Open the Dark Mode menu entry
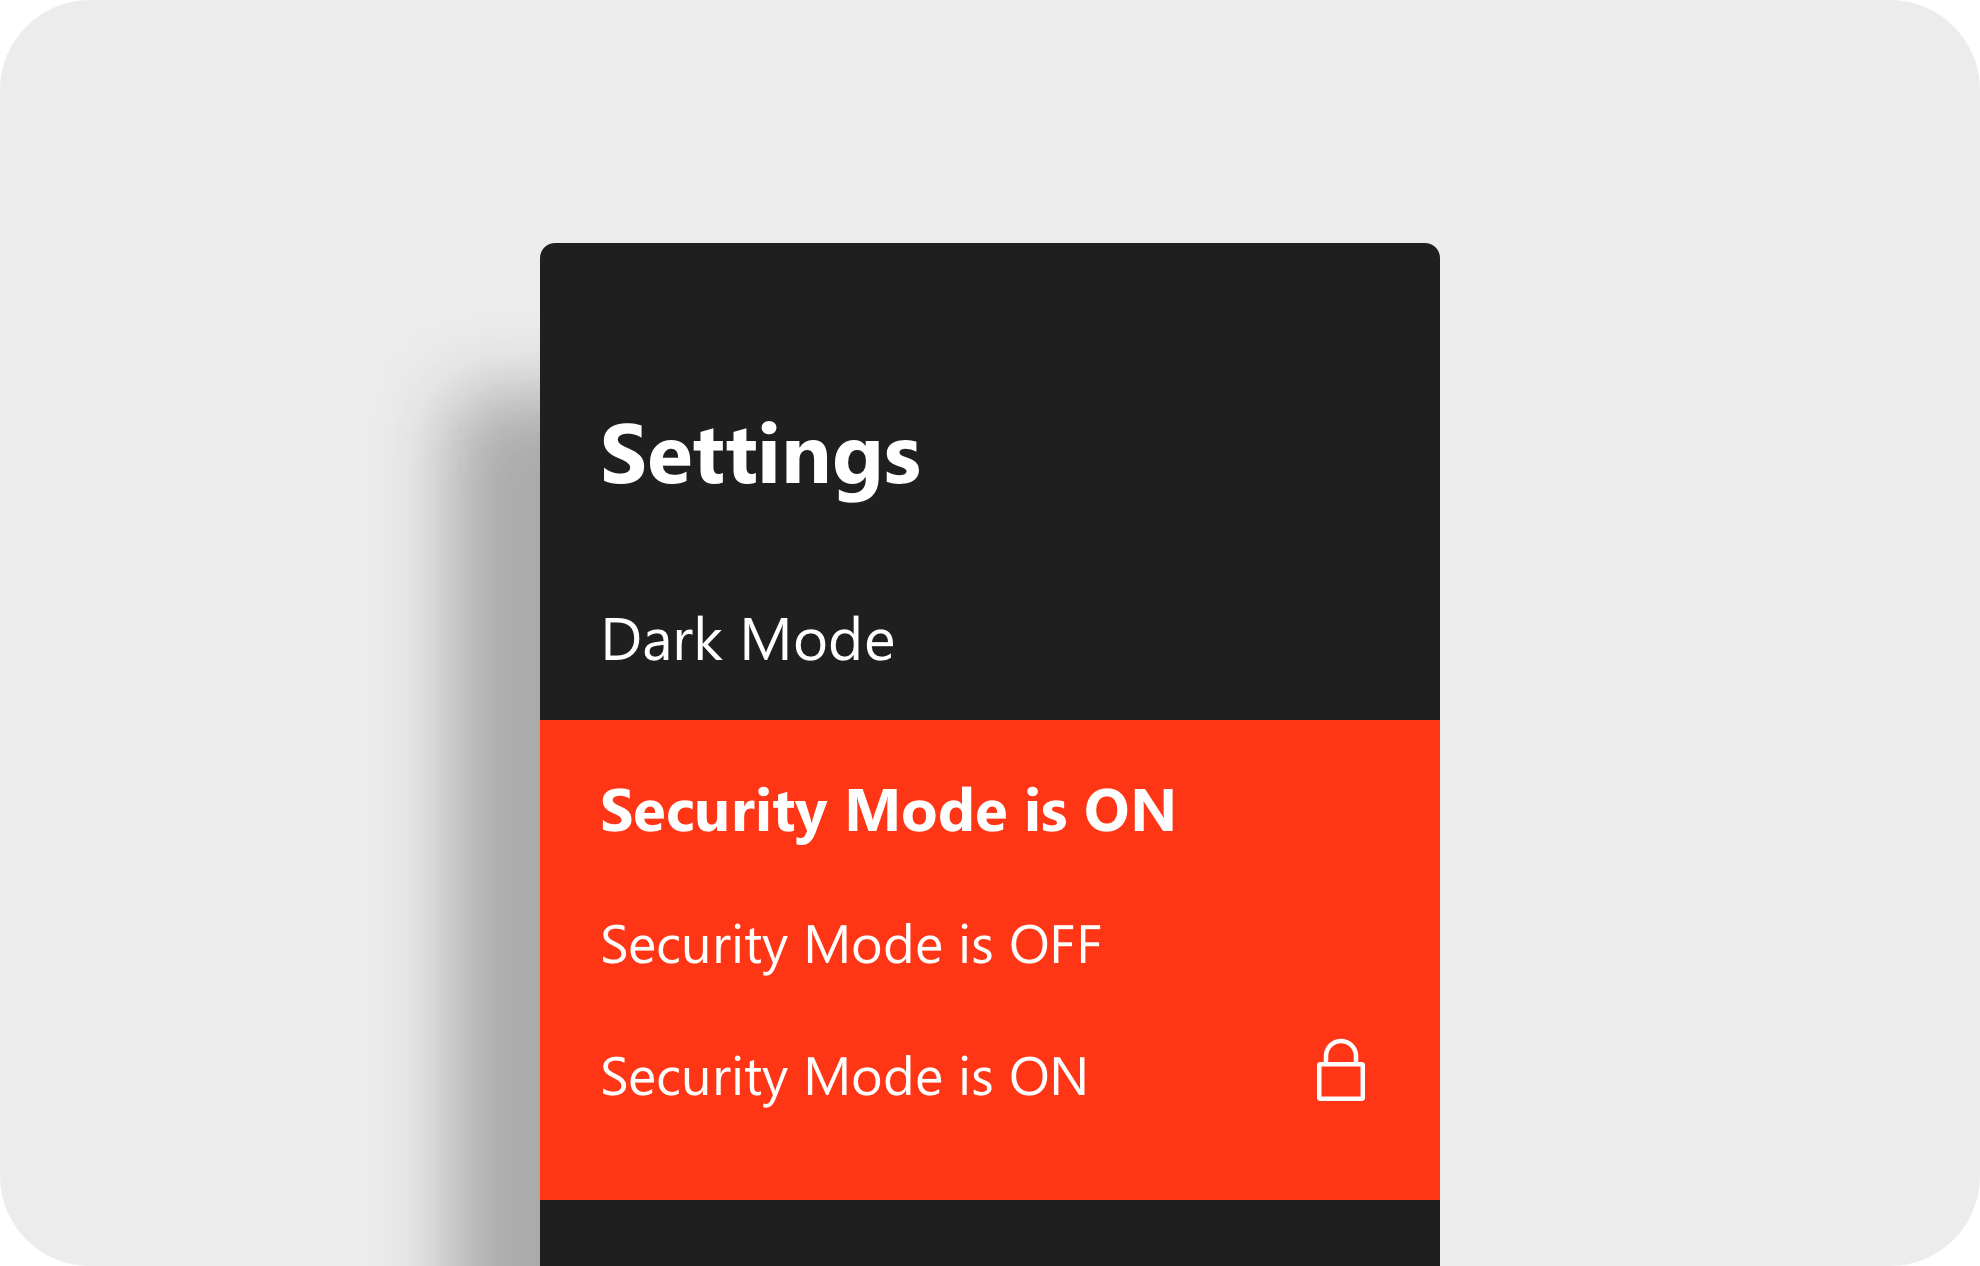Image resolution: width=1980 pixels, height=1266 pixels. click(x=747, y=640)
